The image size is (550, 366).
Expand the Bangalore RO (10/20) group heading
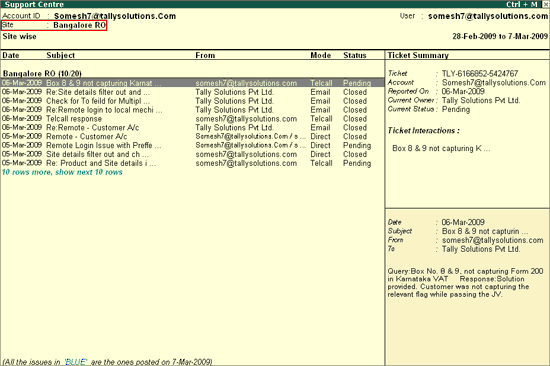point(42,74)
